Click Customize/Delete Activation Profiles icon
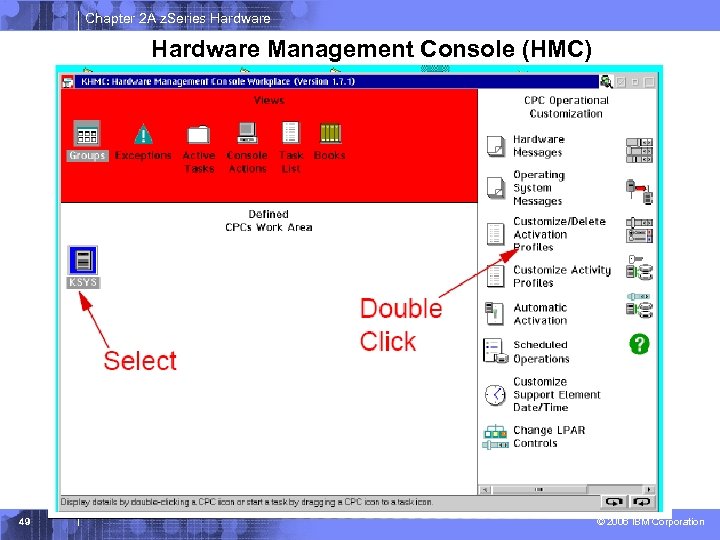This screenshot has height=540, width=720. (495, 234)
